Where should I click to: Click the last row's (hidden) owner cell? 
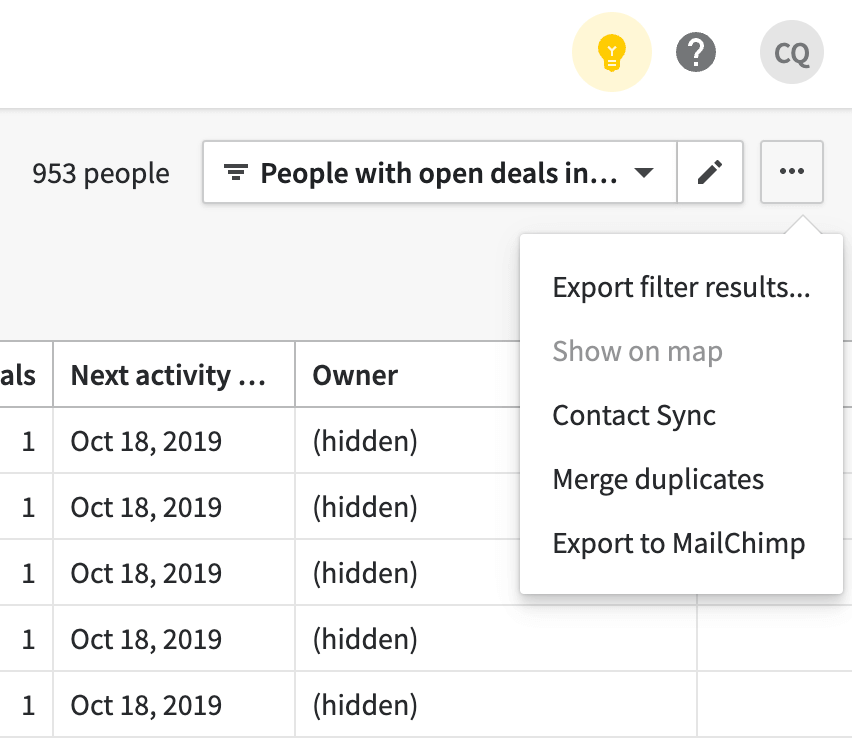pos(364,705)
